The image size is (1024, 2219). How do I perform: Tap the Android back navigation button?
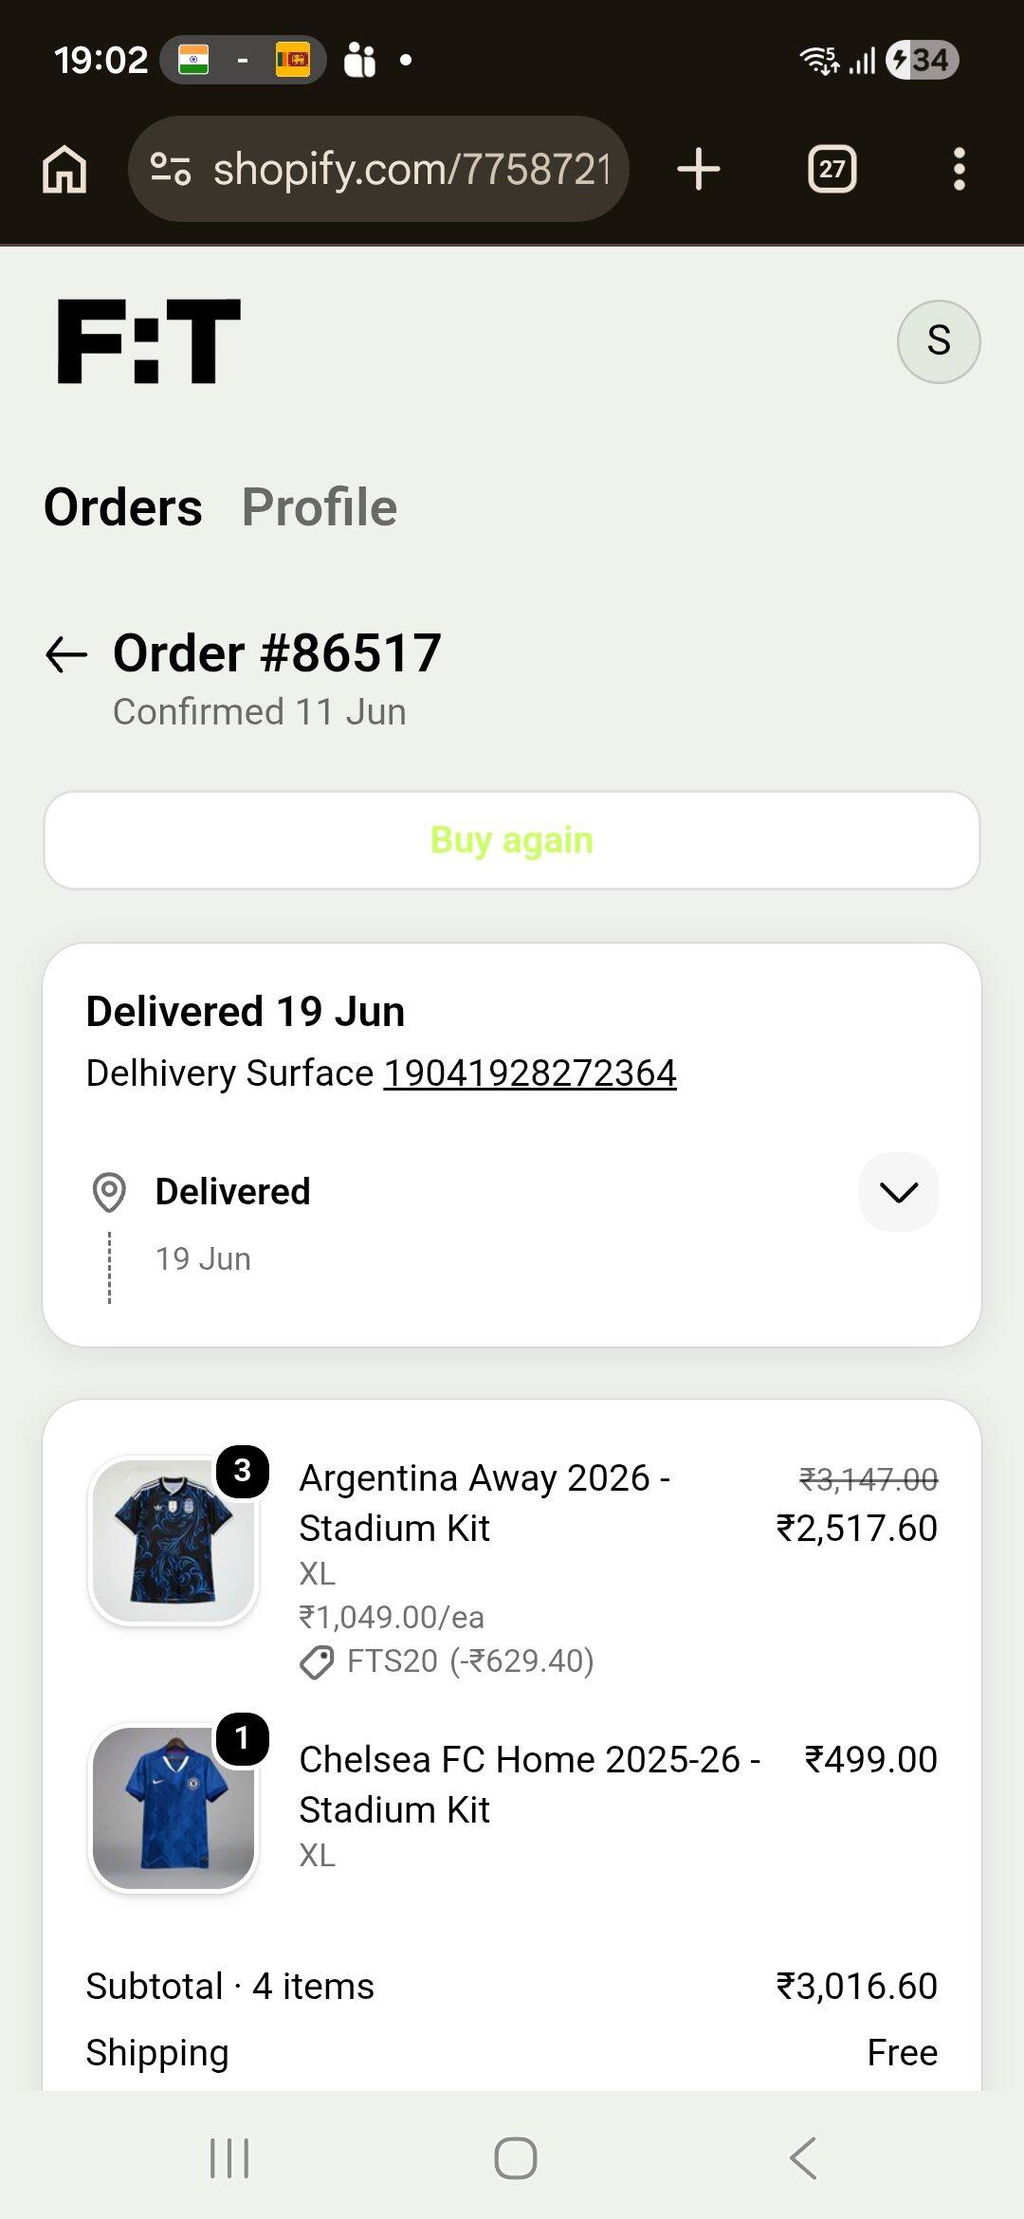803,2157
